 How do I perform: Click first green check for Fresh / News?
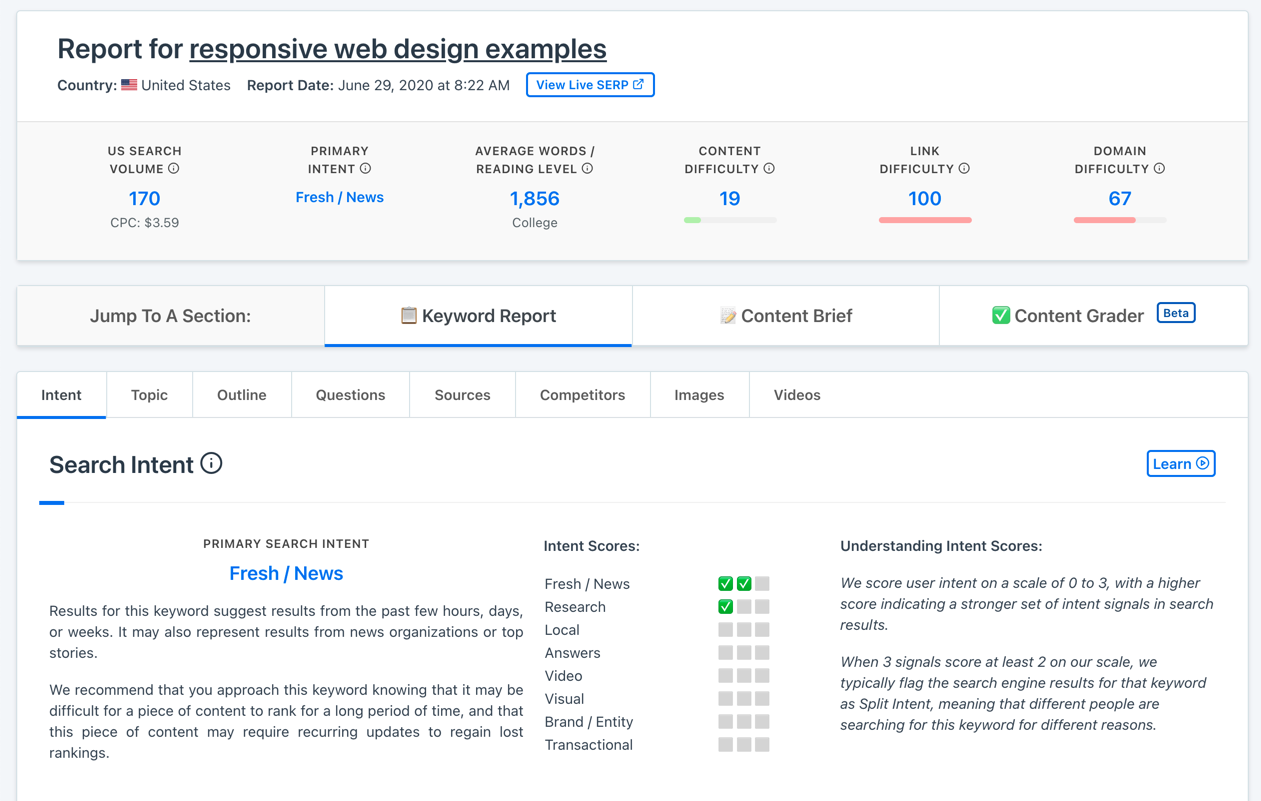(x=726, y=584)
